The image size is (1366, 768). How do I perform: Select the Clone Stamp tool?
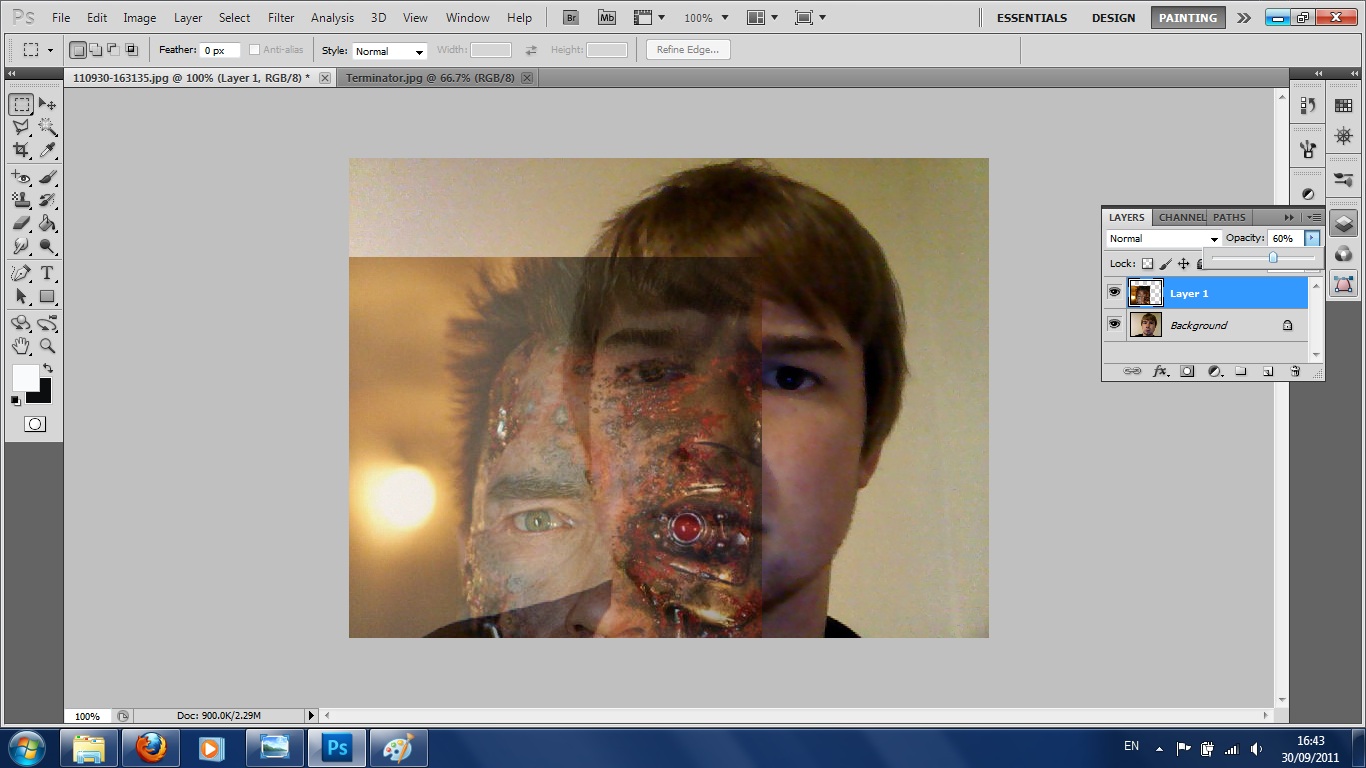tap(21, 201)
